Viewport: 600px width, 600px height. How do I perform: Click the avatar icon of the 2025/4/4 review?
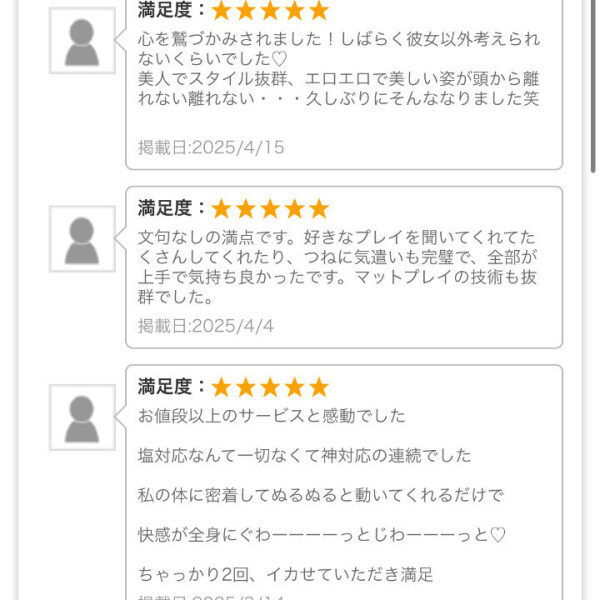click(82, 239)
